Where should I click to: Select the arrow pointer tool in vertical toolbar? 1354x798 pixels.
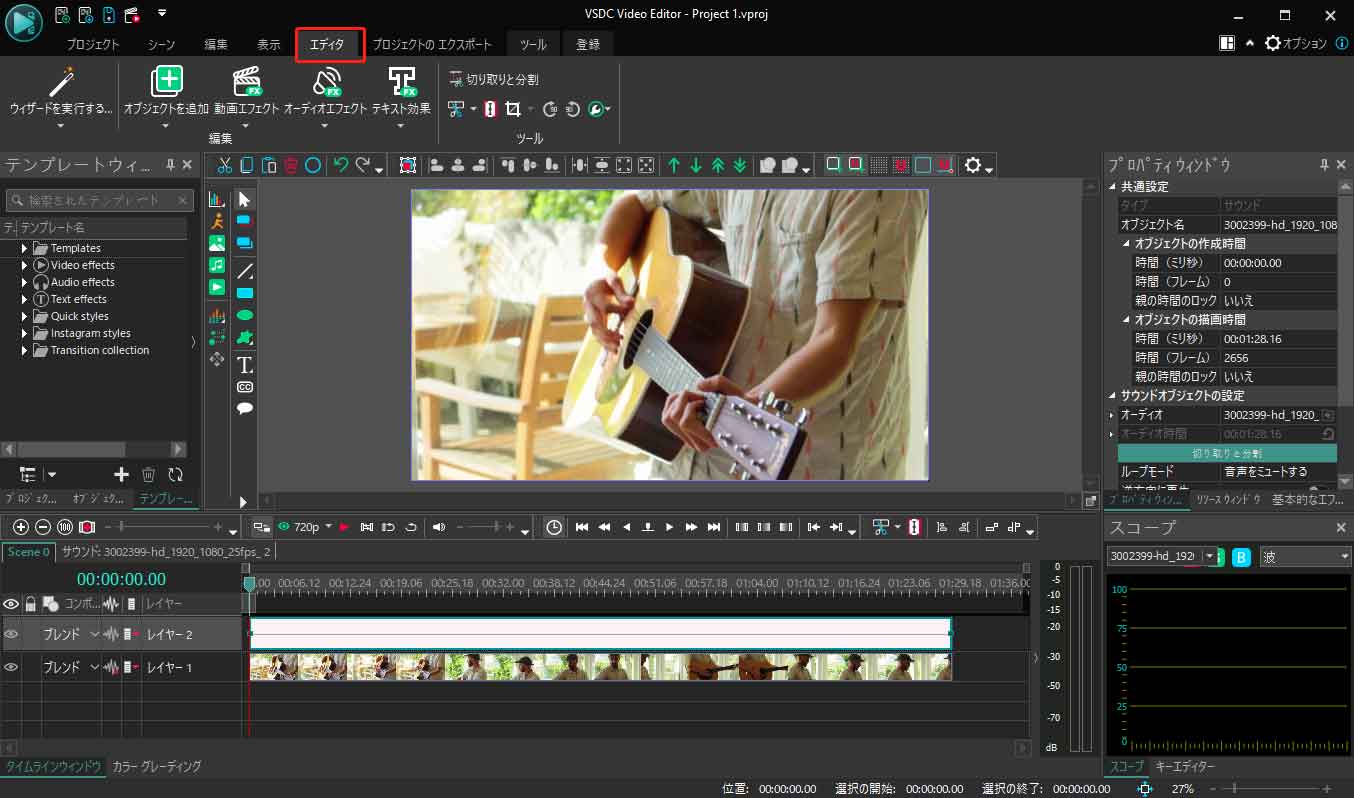[x=244, y=200]
